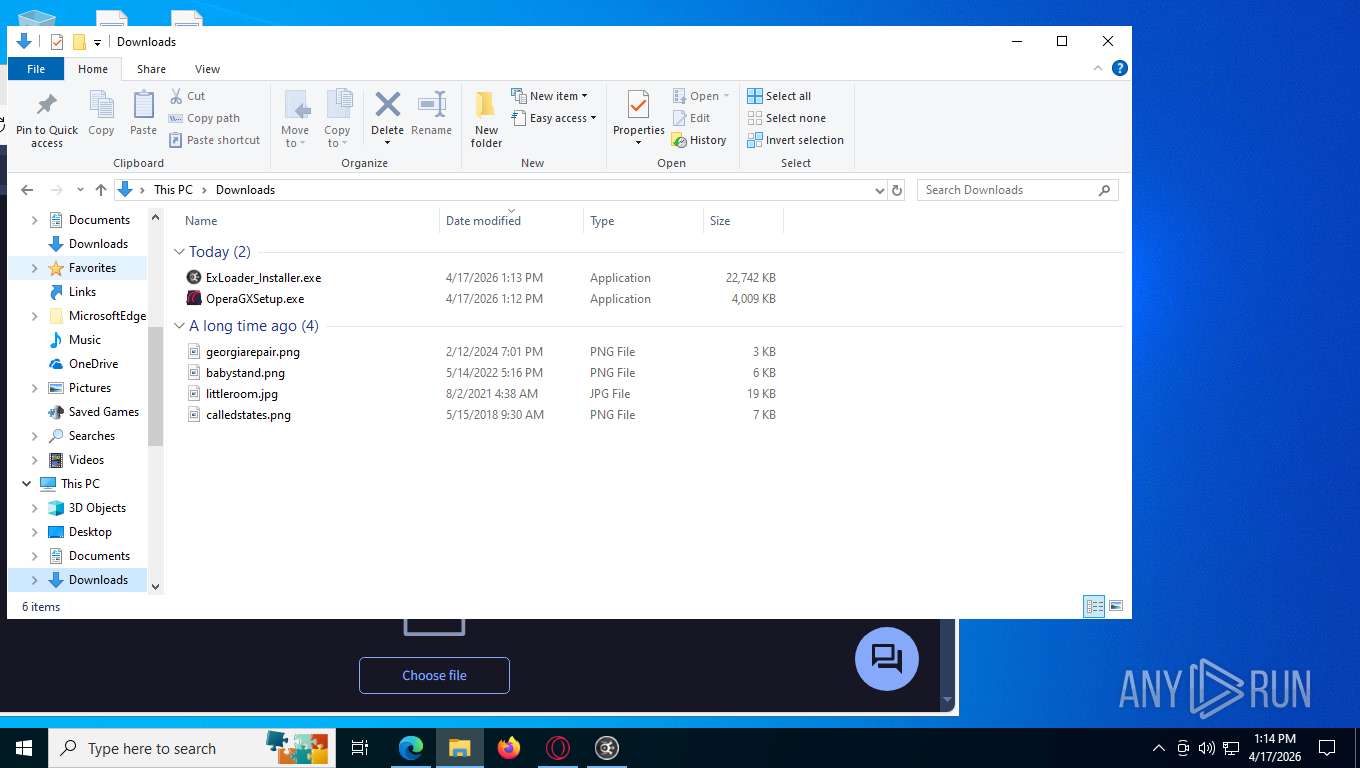1360x768 pixels.
Task: Sort by the Size column header
Action: [x=744, y=221]
